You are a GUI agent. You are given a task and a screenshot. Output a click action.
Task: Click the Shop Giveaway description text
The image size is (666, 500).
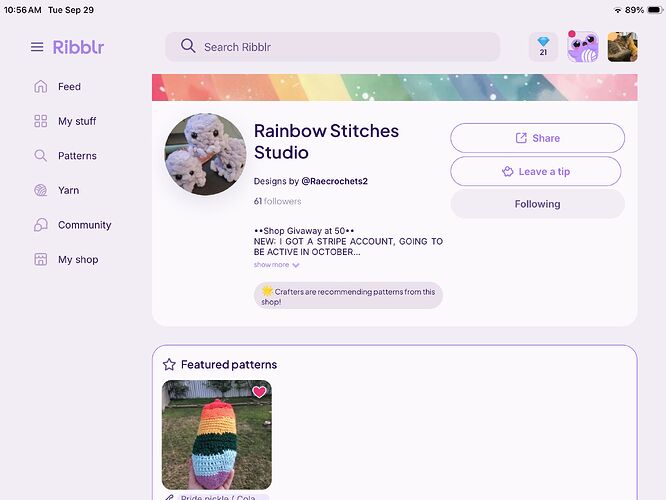click(x=348, y=241)
